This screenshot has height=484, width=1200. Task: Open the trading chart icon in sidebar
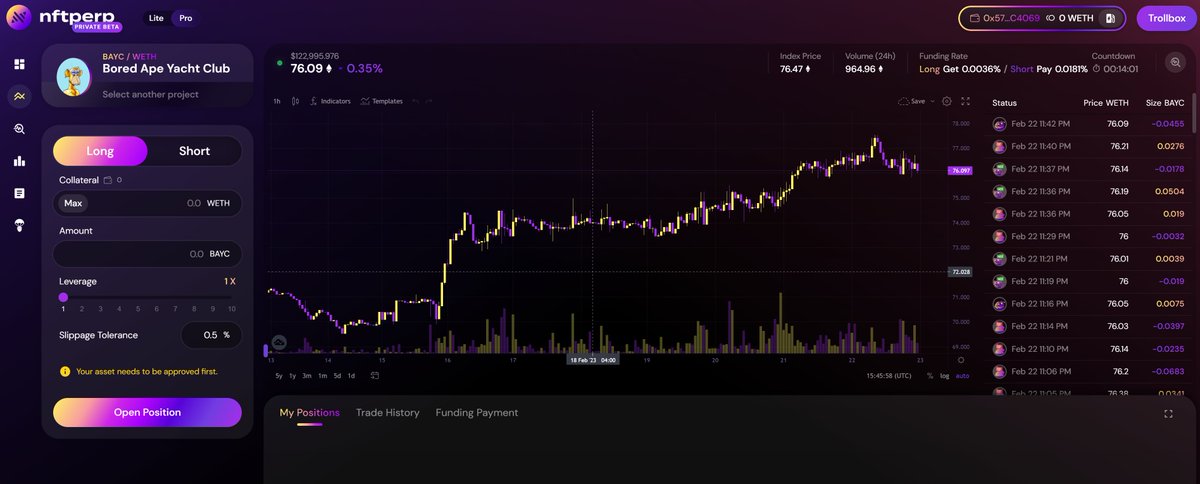pos(19,96)
